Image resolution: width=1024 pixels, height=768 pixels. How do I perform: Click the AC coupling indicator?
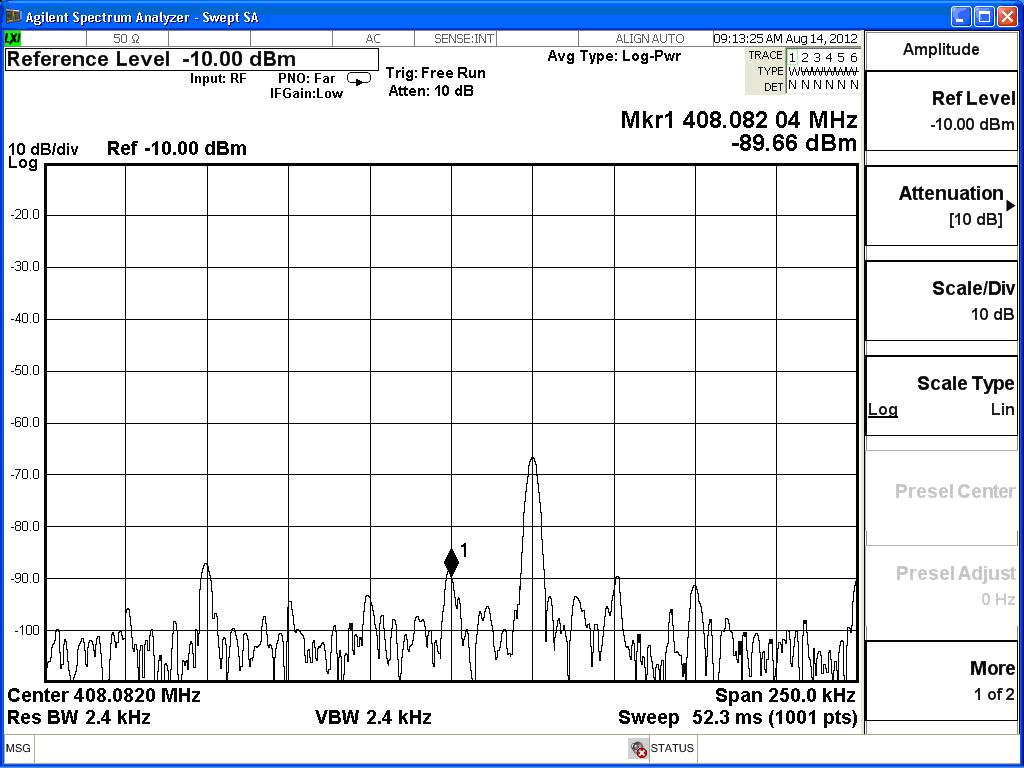[373, 39]
